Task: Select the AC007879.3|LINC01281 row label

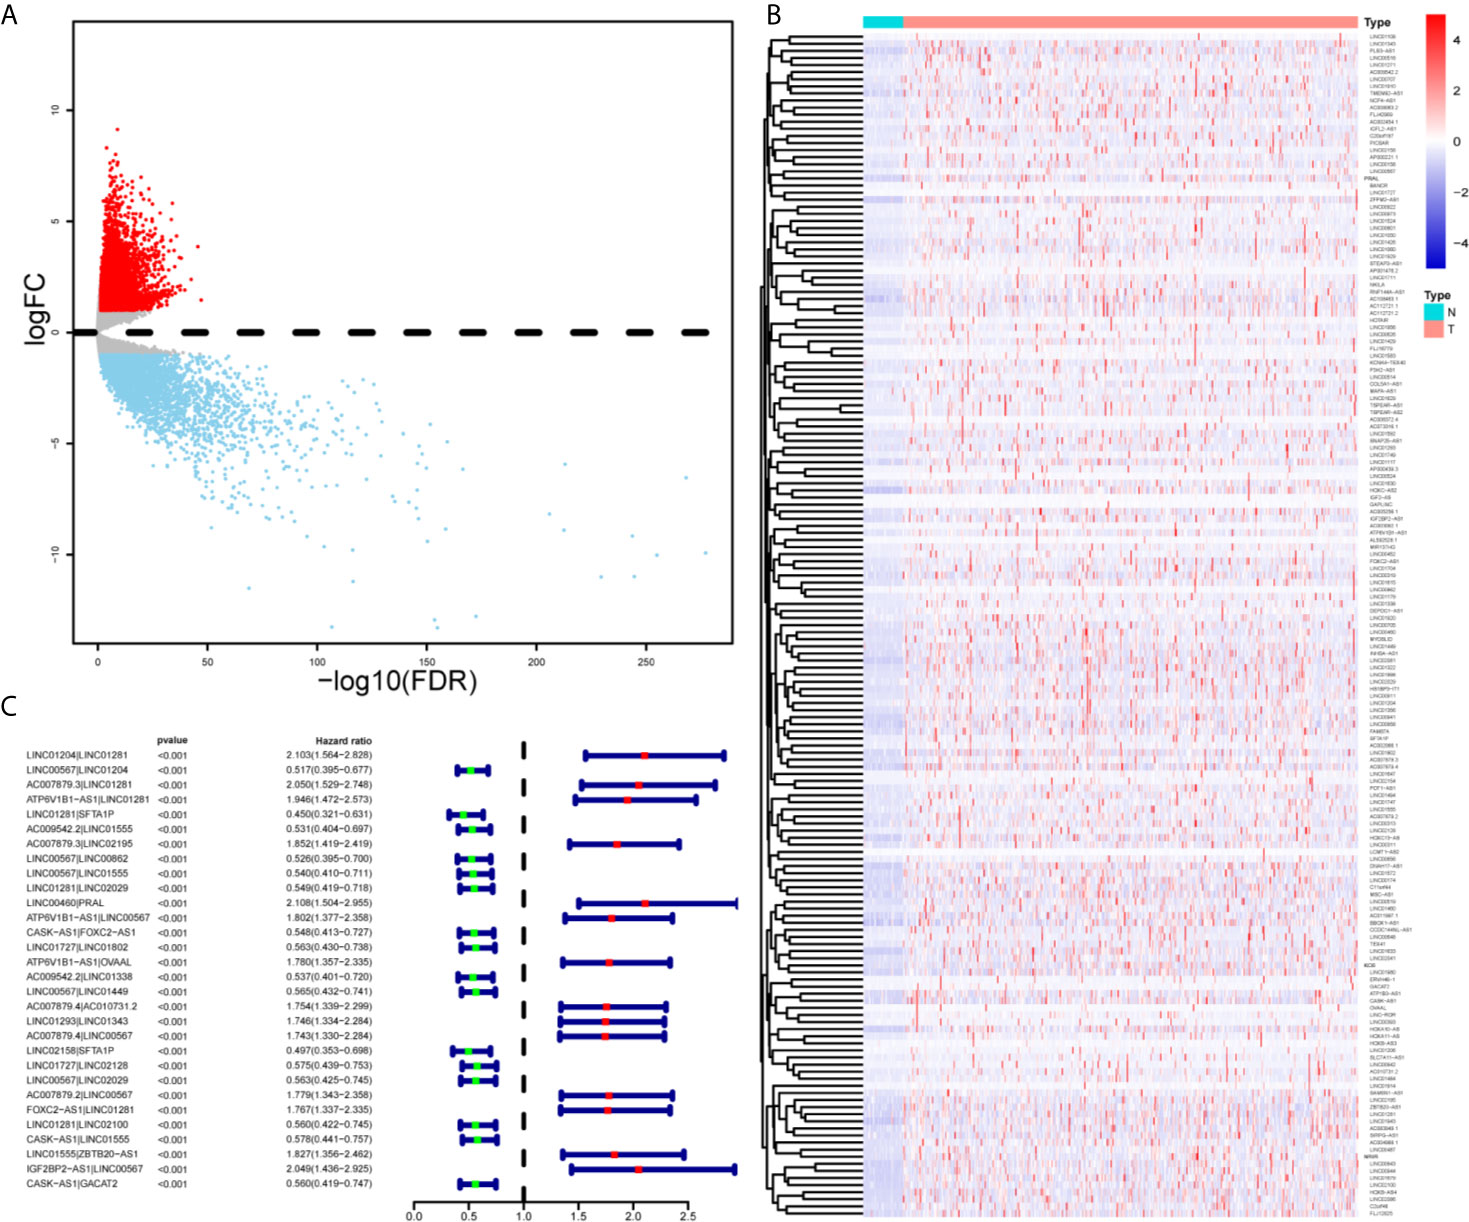Action: click(79, 785)
